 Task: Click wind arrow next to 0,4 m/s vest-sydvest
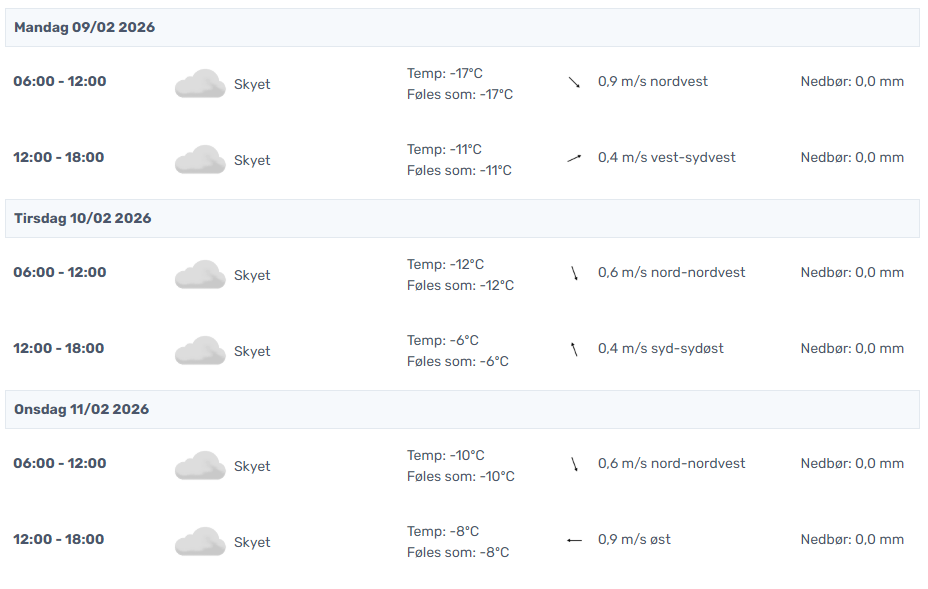pos(574,158)
